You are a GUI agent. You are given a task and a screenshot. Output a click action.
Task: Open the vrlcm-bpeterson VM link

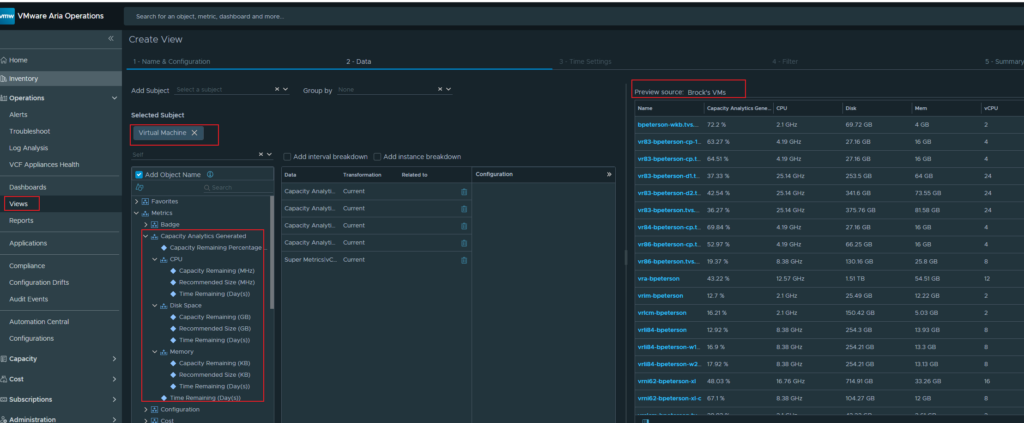(662, 313)
